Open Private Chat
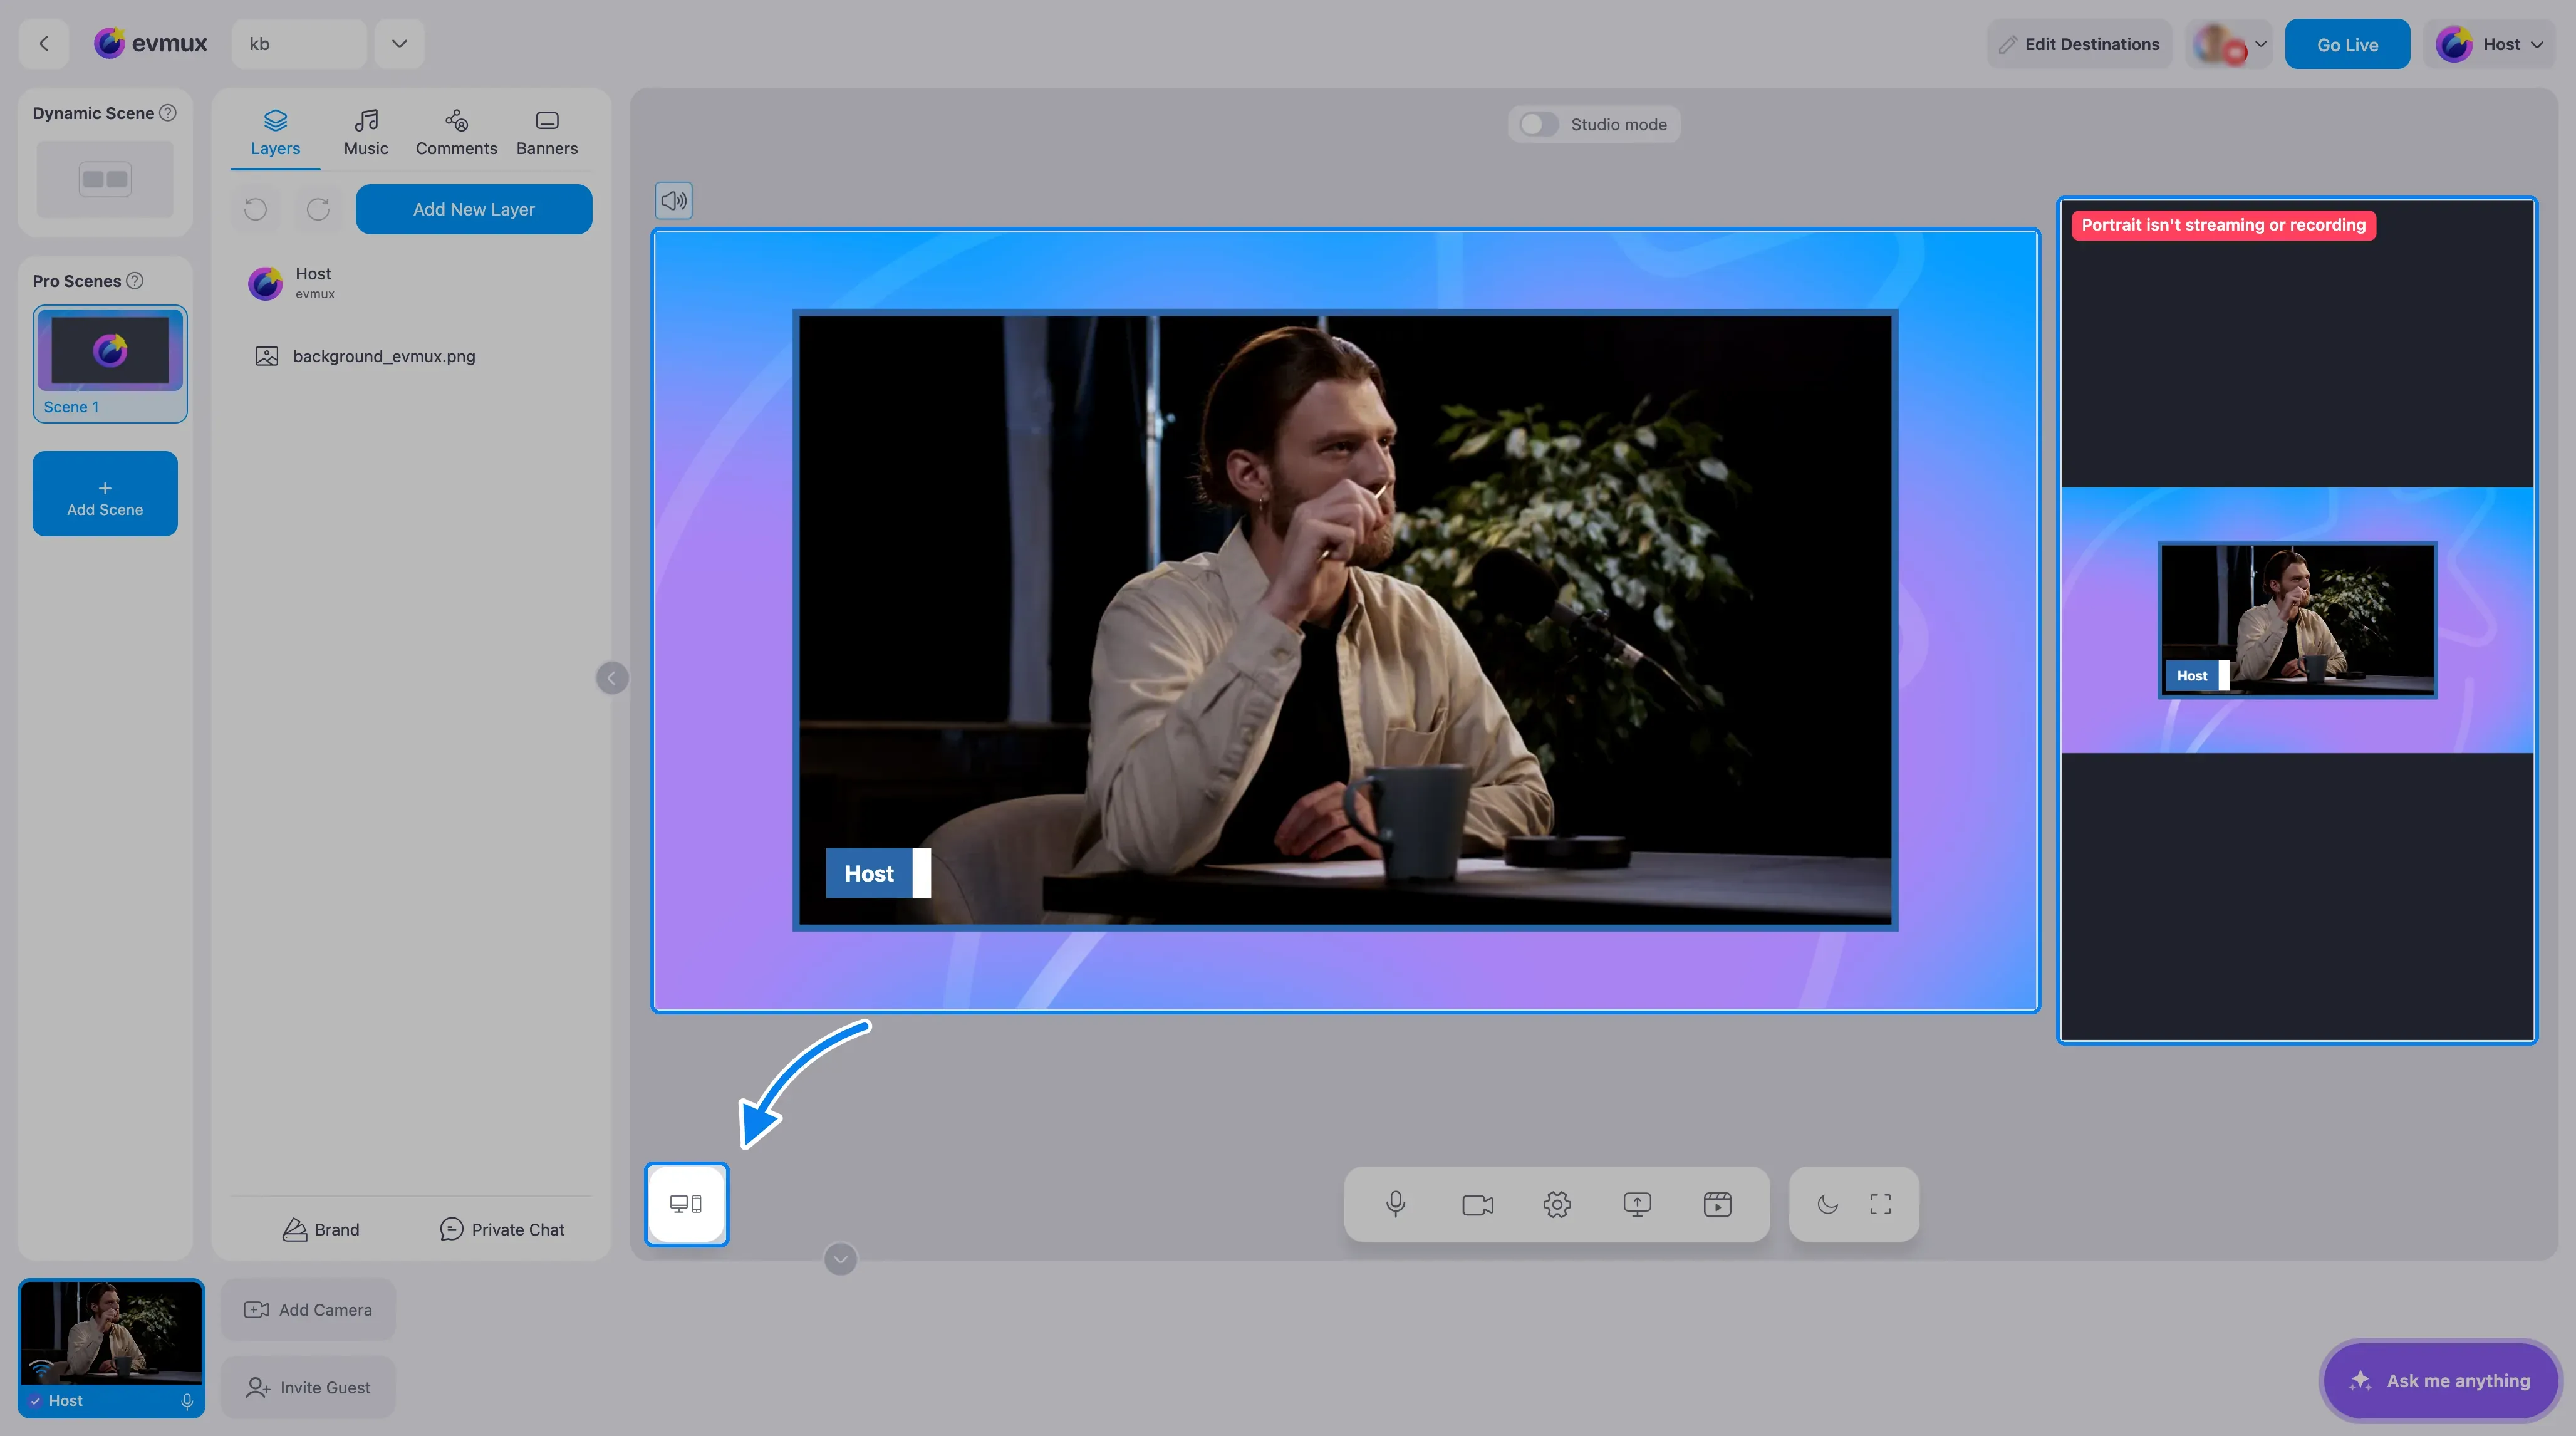This screenshot has height=1436, width=2576. (x=502, y=1230)
